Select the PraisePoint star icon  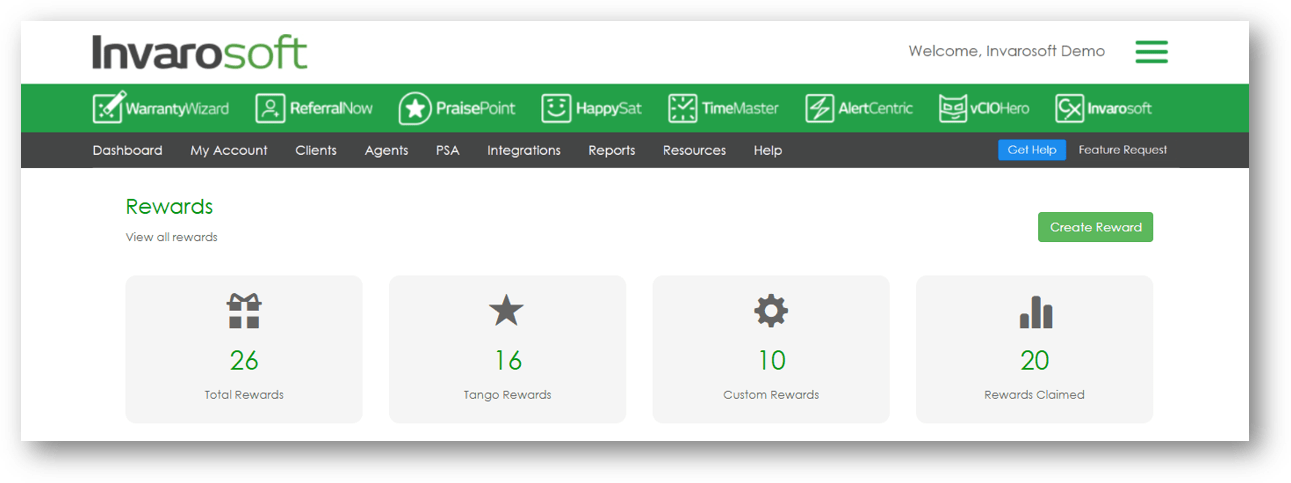pos(415,108)
